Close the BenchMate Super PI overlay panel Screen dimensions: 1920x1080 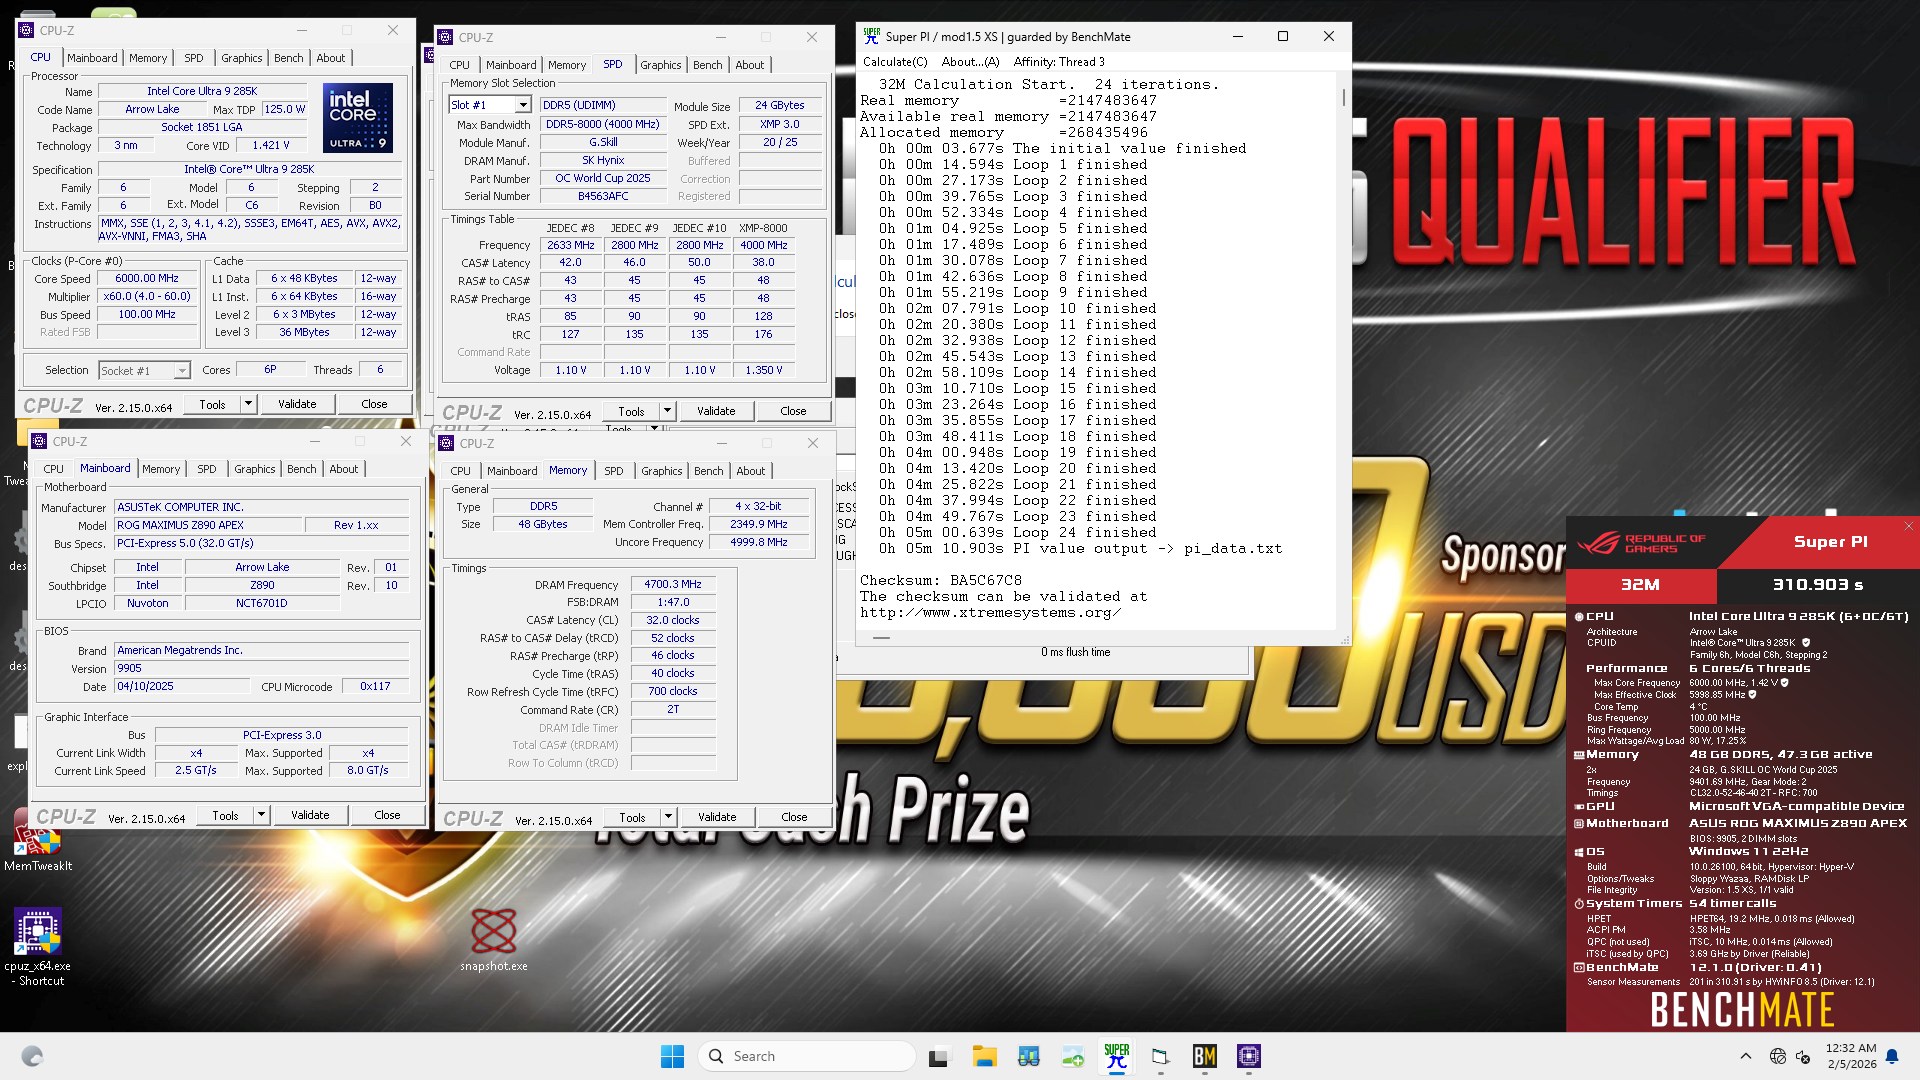(1908, 526)
